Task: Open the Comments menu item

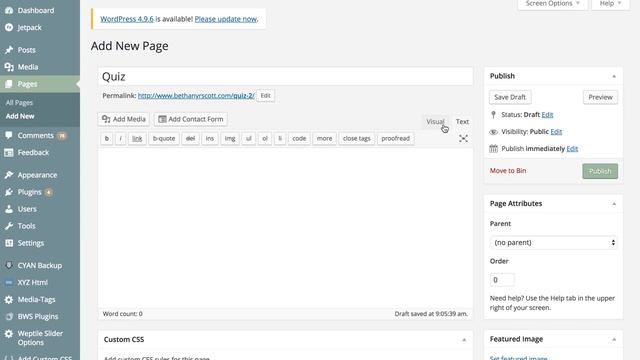Action: point(36,136)
